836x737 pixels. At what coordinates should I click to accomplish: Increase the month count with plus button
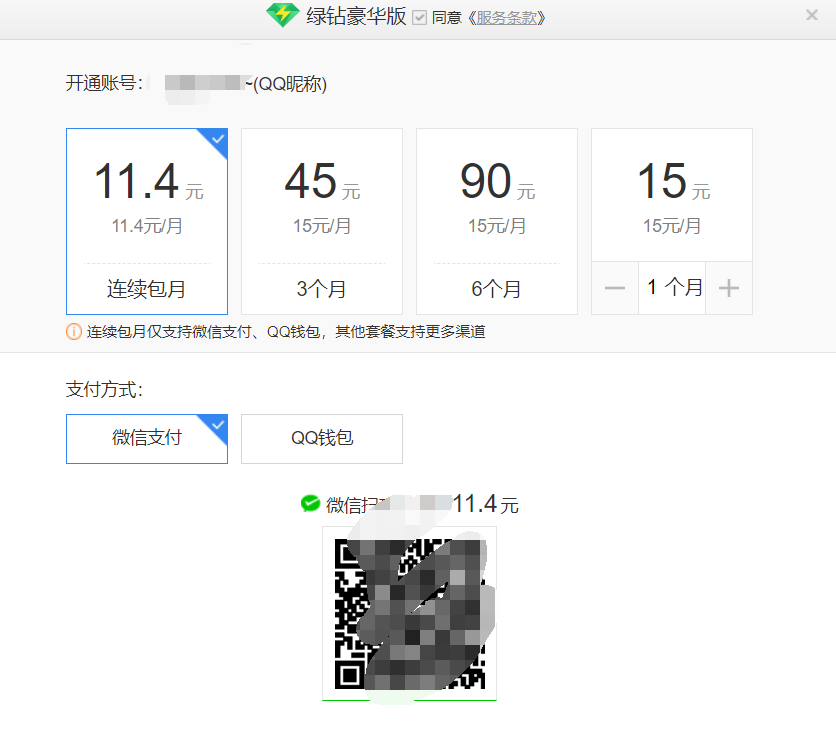[x=729, y=288]
